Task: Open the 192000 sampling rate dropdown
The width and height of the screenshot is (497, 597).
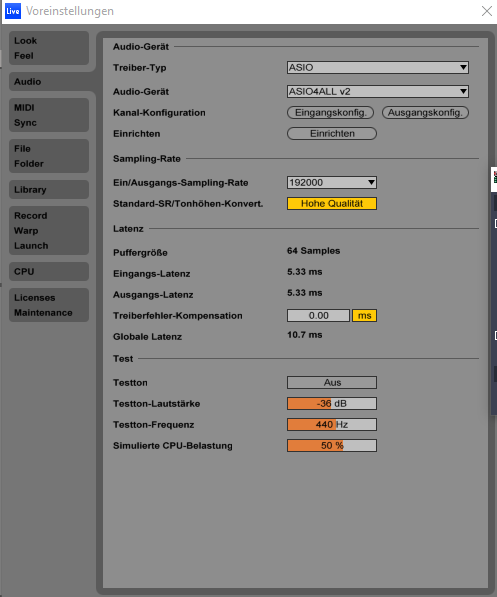Action: [x=332, y=182]
